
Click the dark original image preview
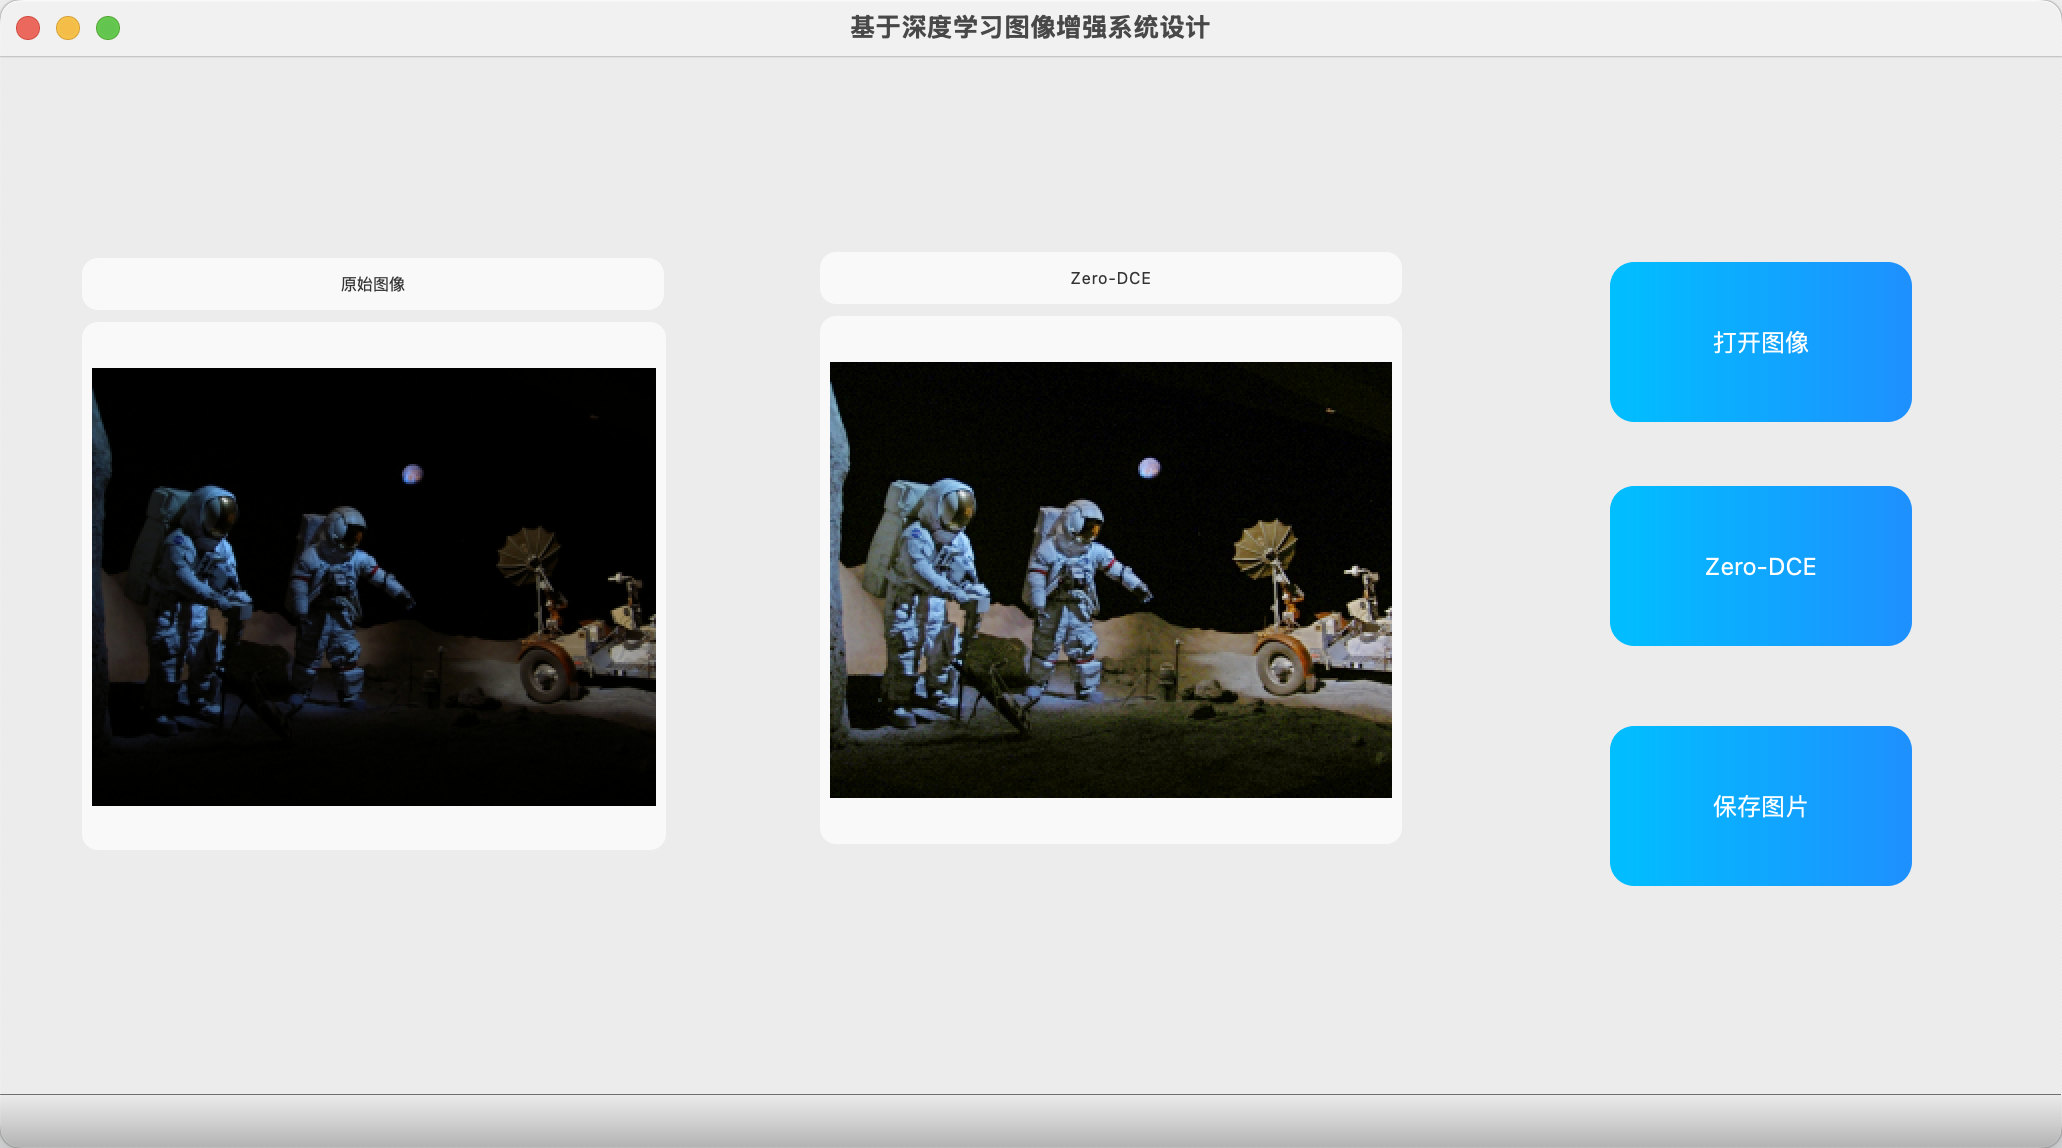pos(373,586)
